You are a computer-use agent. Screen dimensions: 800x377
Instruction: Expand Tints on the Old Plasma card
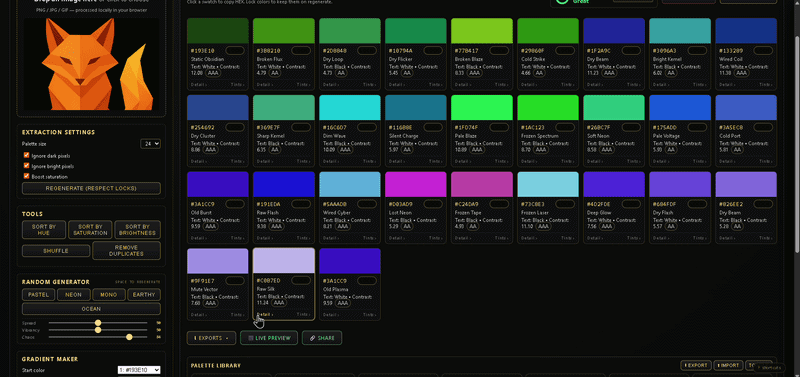pyautogui.click(x=370, y=315)
